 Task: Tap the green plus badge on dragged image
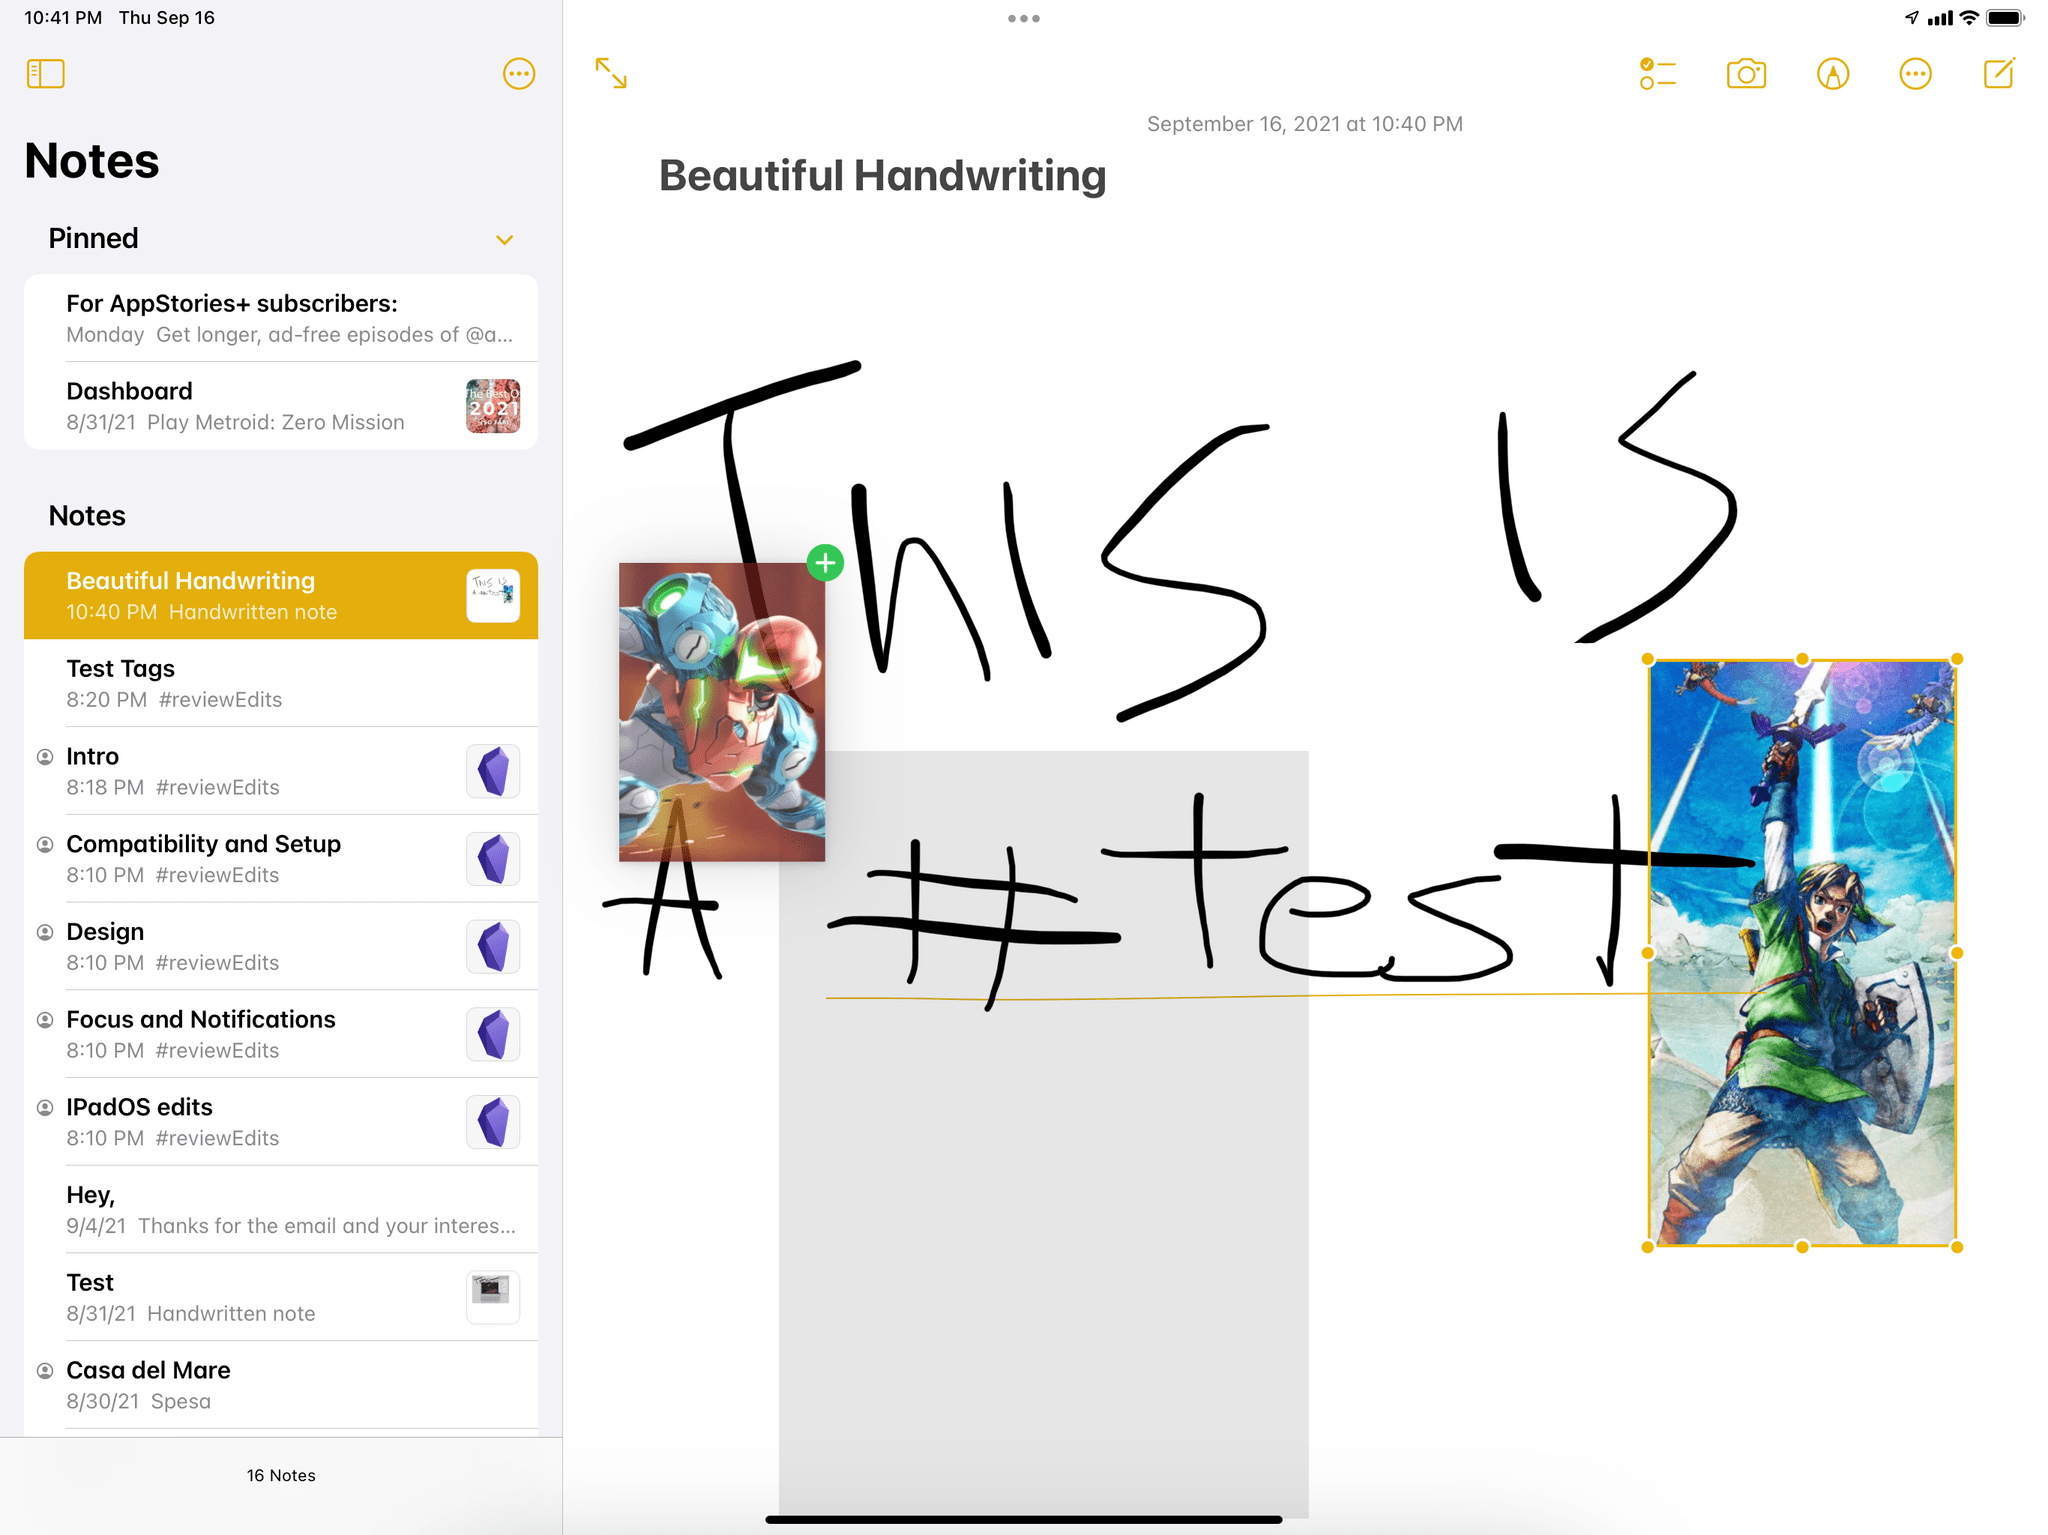(x=825, y=563)
